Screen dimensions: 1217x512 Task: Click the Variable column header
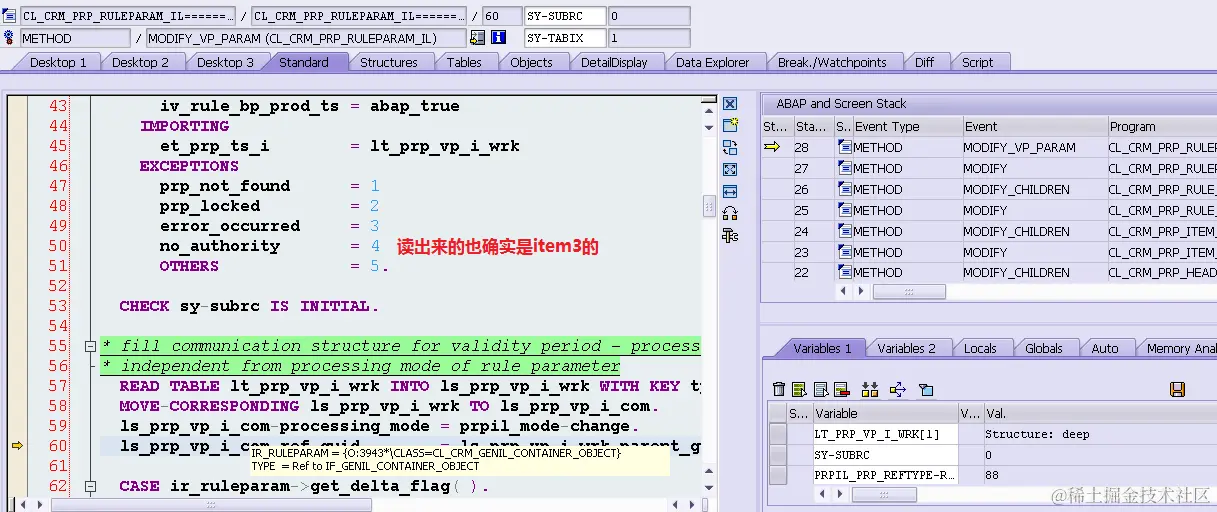click(885, 413)
